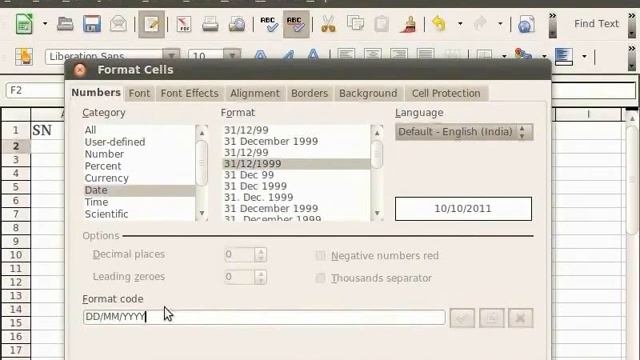Click the Page Preview icon

(237, 24)
